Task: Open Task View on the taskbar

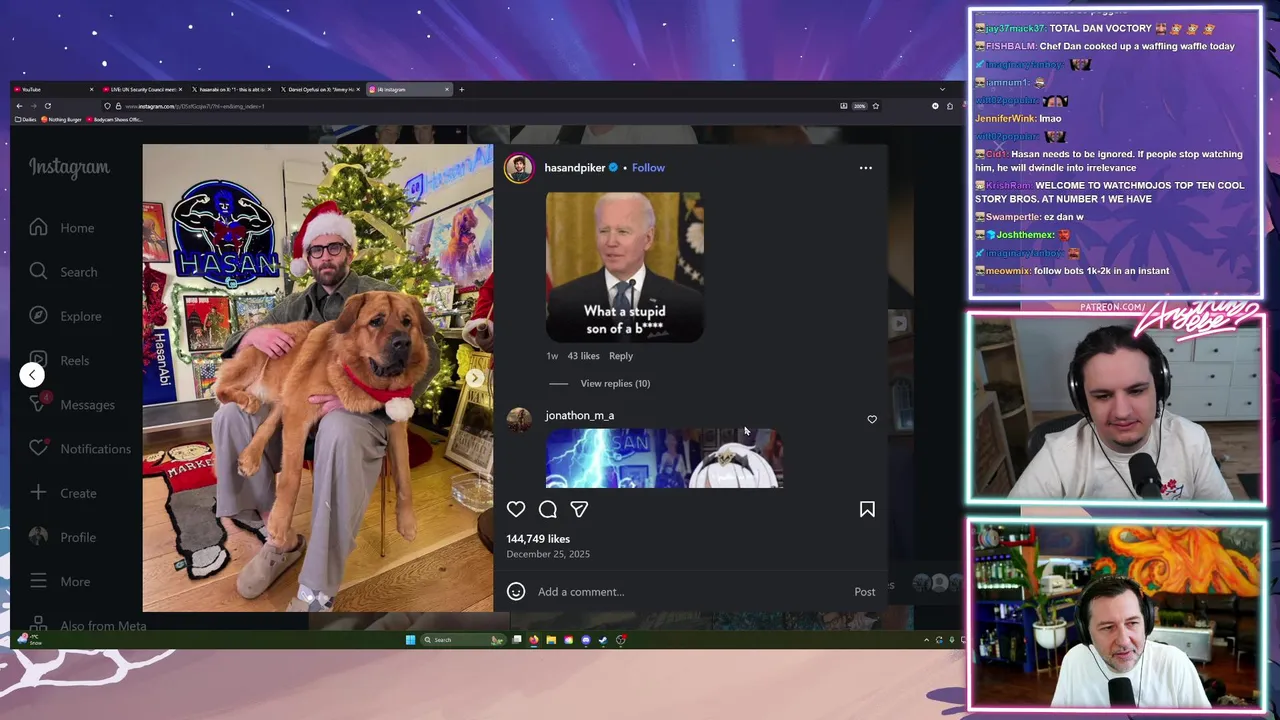Action: click(x=517, y=640)
